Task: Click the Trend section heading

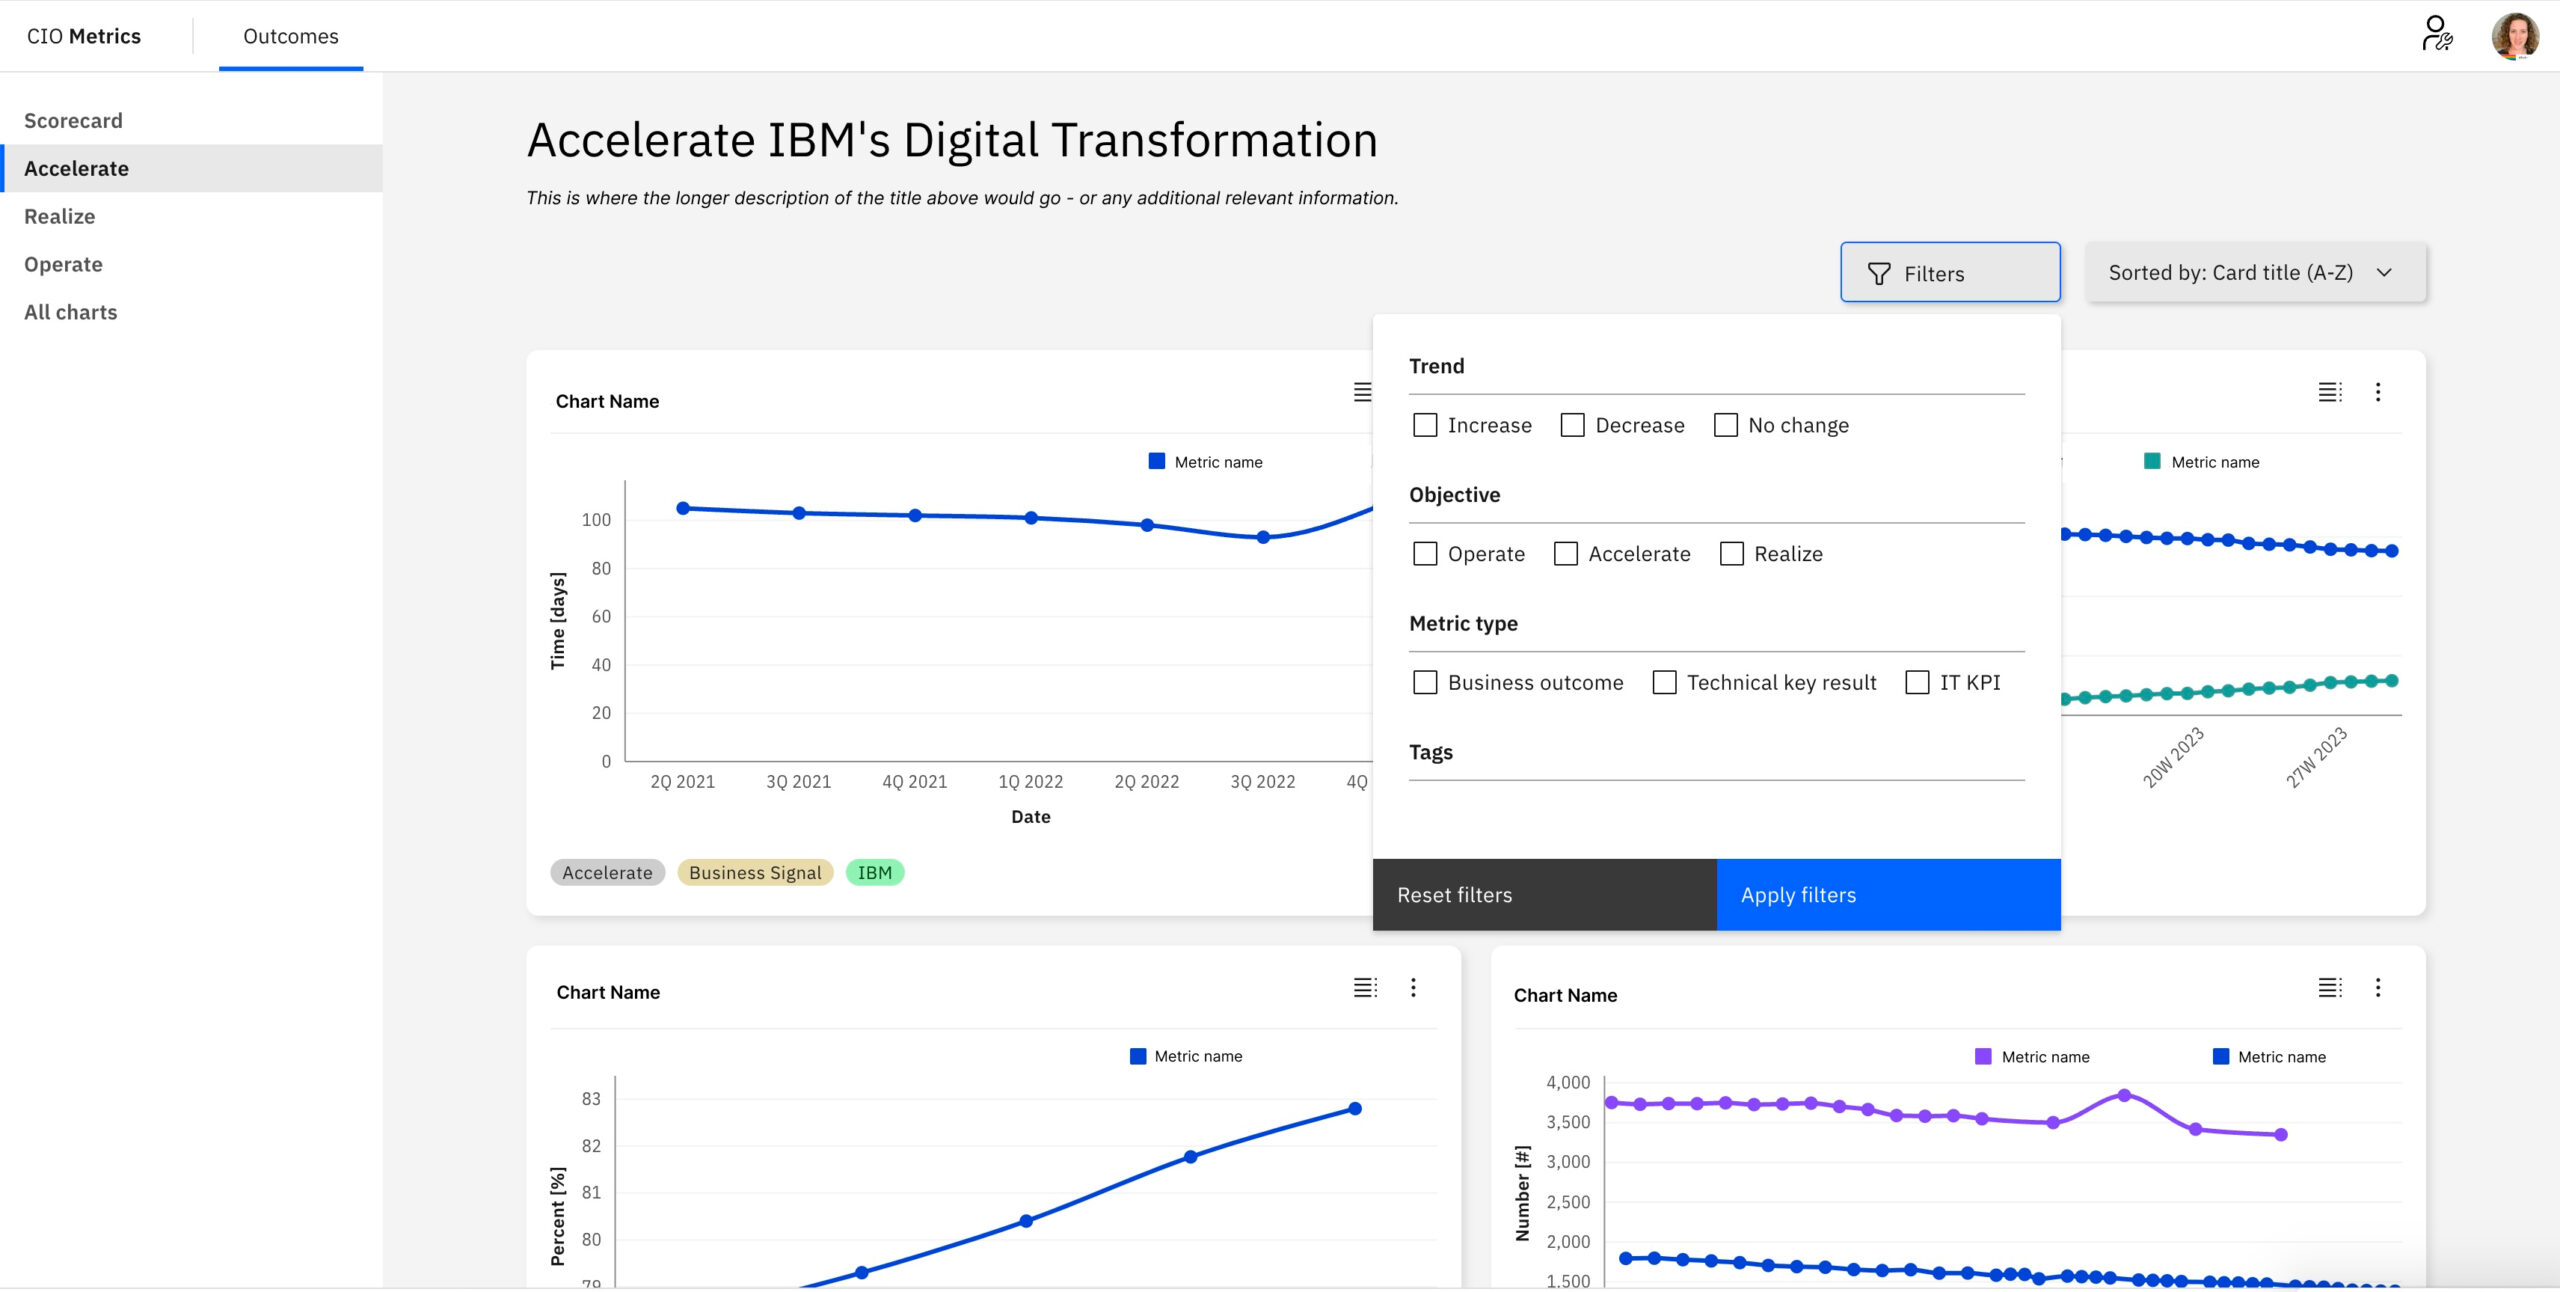Action: click(x=1436, y=366)
